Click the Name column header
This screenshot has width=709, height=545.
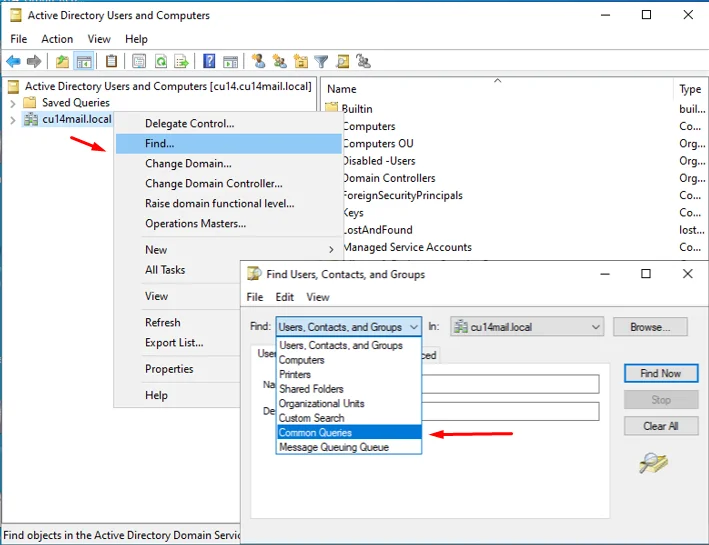point(497,89)
